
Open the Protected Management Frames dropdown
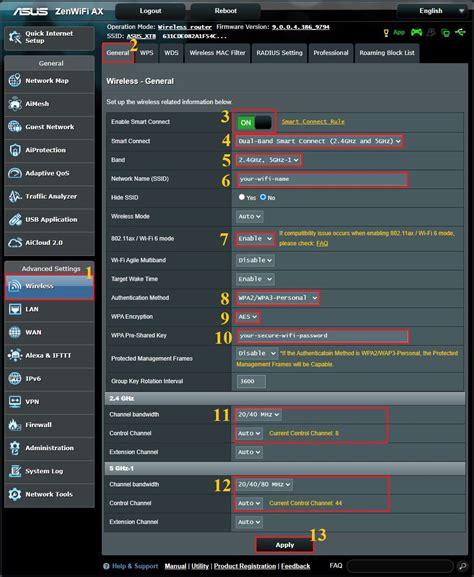click(x=257, y=353)
